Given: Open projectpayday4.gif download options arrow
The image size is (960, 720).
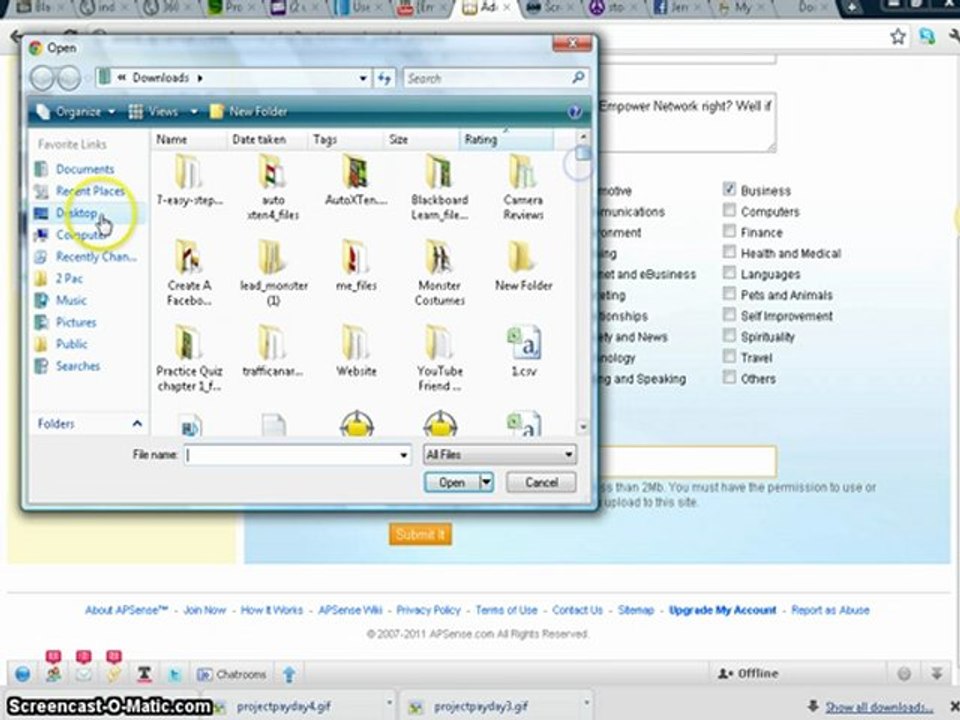Looking at the screenshot, I should [388, 703].
